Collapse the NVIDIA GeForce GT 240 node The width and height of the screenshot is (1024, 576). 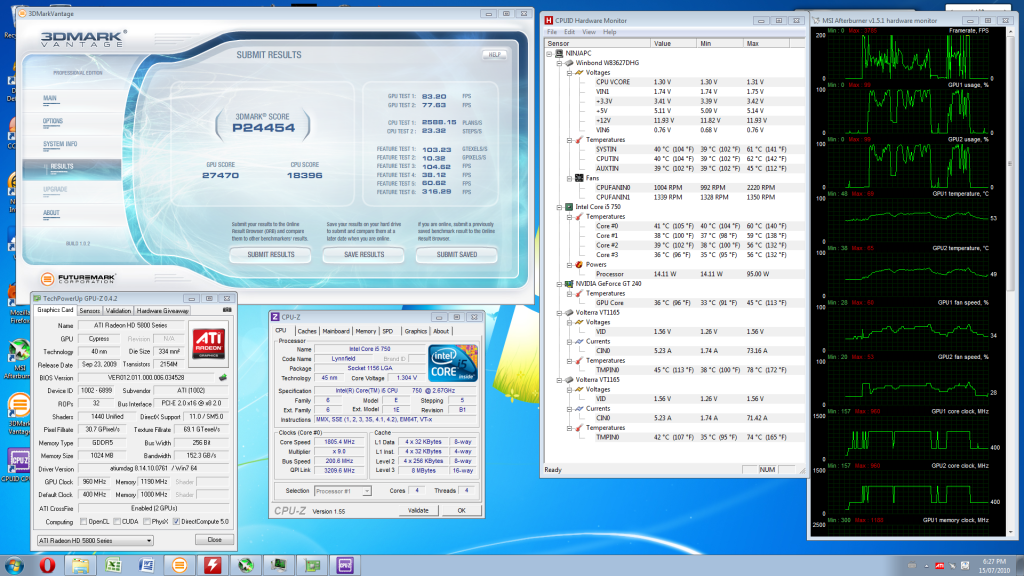pyautogui.click(x=559, y=284)
